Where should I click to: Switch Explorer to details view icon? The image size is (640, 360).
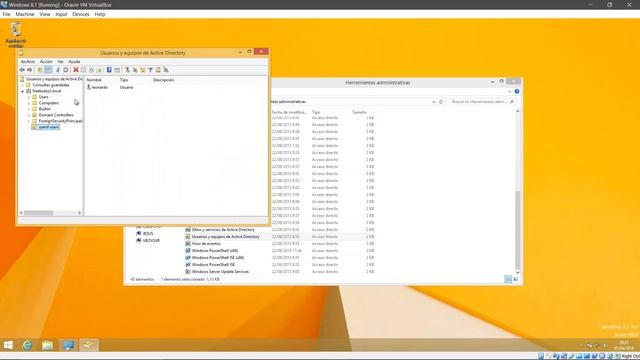[x=508, y=279]
